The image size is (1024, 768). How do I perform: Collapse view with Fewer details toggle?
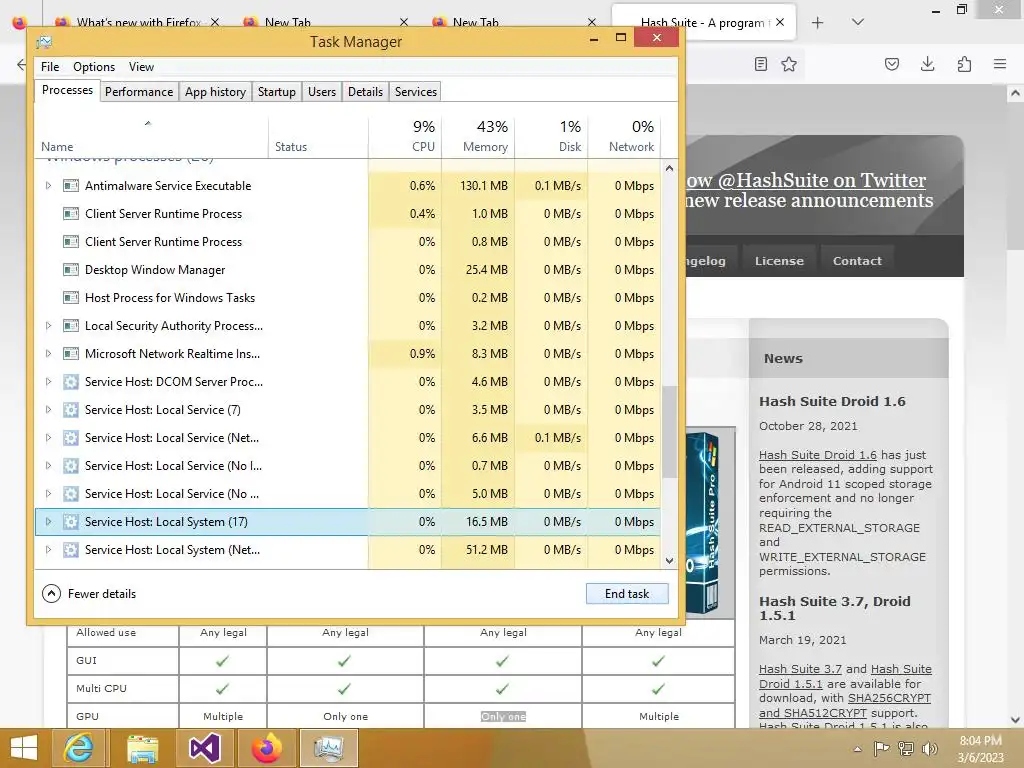(89, 594)
